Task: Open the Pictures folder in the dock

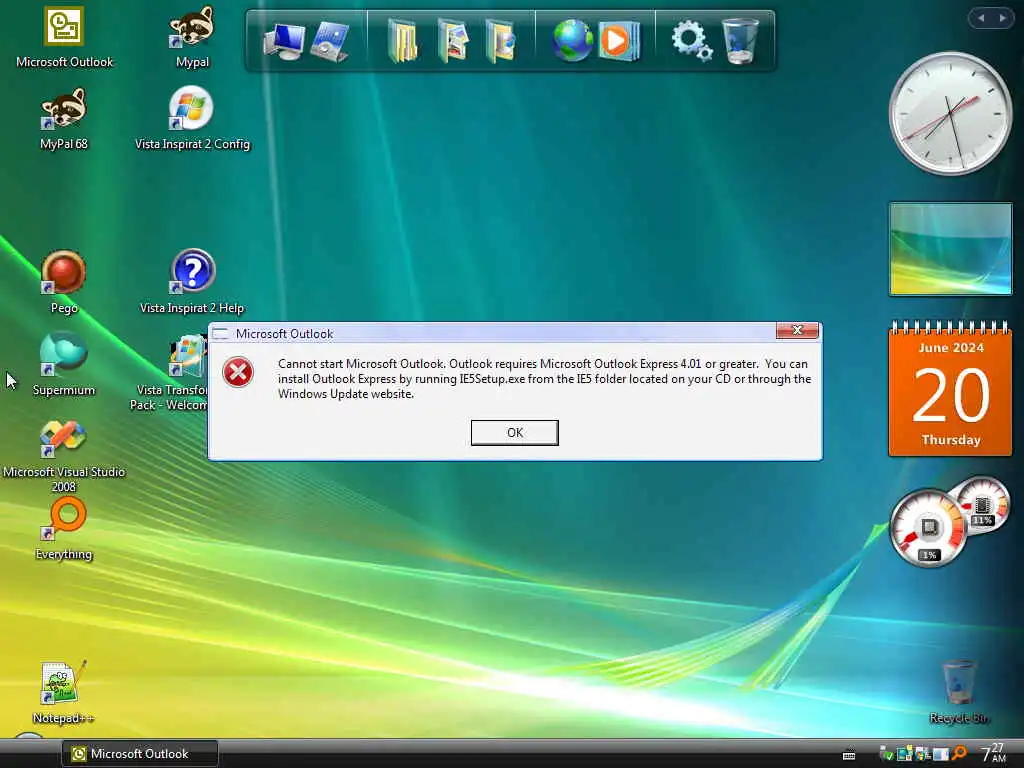Action: pyautogui.click(x=453, y=40)
